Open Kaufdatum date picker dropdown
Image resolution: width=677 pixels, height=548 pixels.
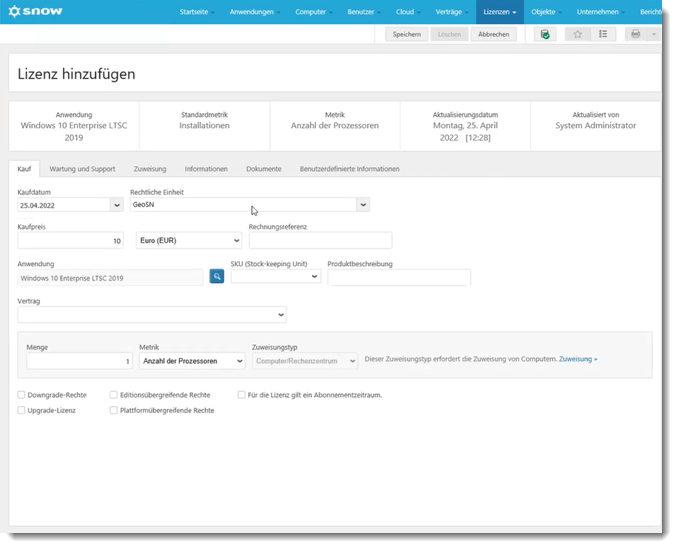click(117, 205)
